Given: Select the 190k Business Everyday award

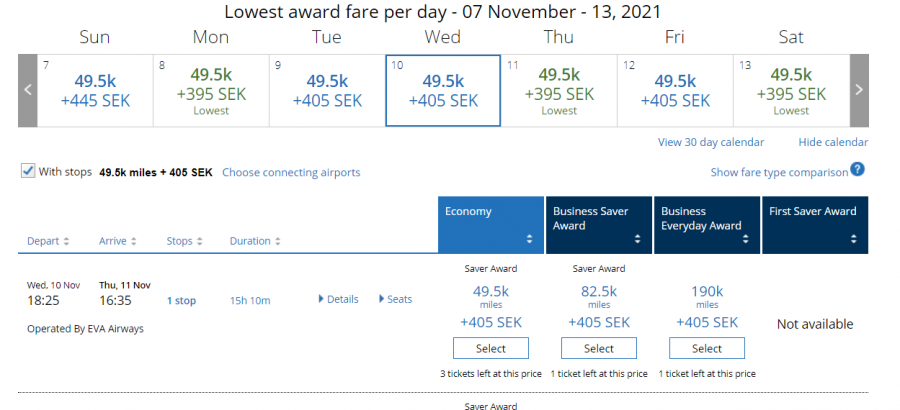Looking at the screenshot, I should click(x=707, y=348).
